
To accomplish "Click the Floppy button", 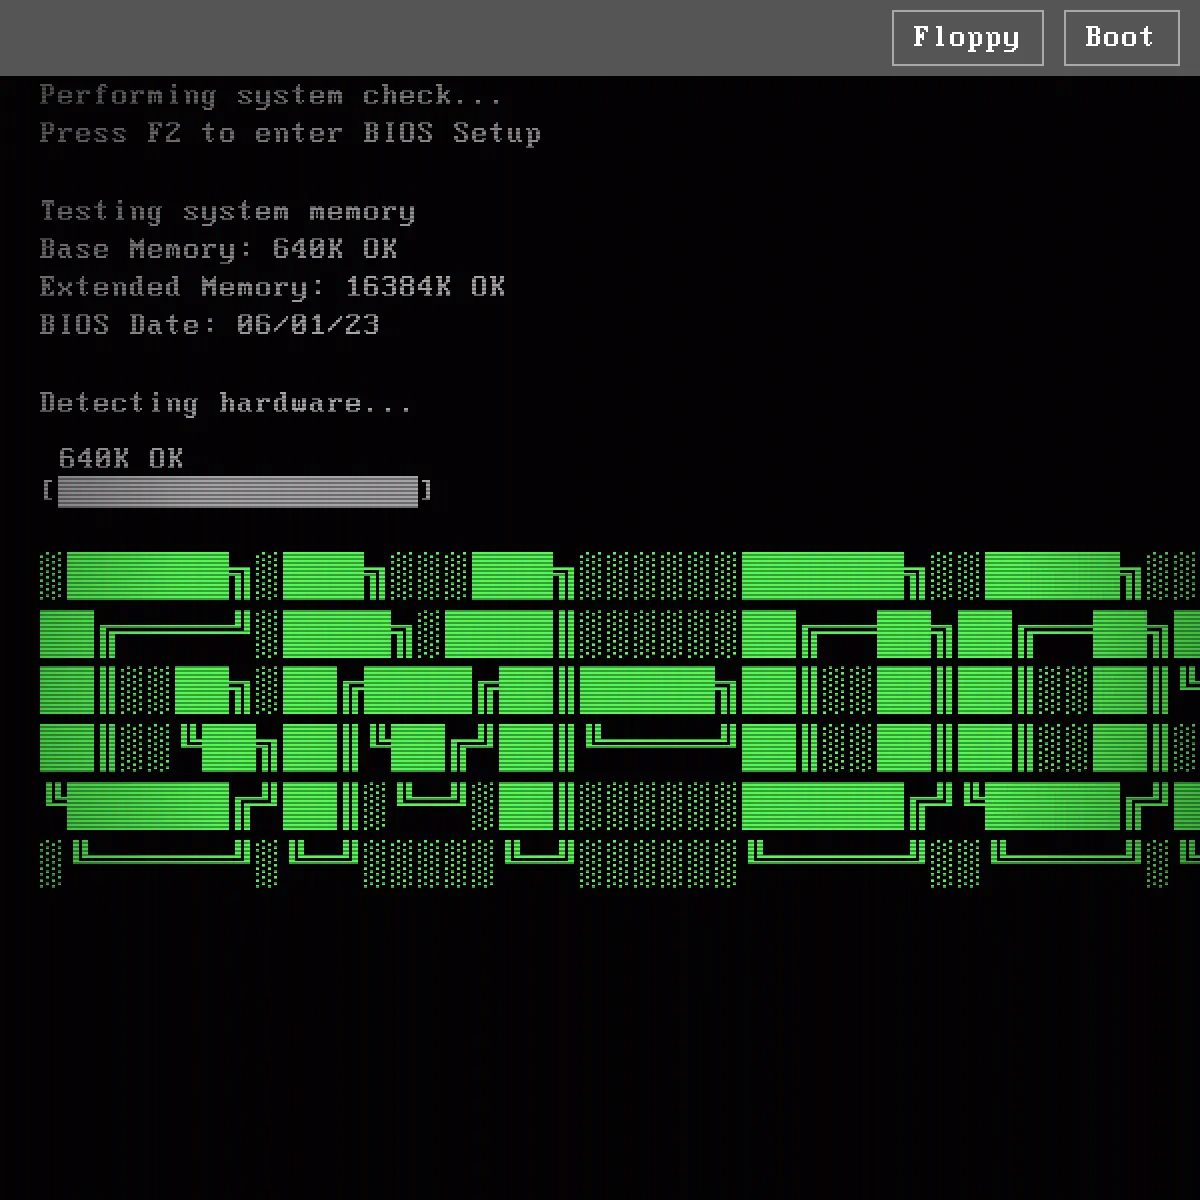I will coord(967,38).
